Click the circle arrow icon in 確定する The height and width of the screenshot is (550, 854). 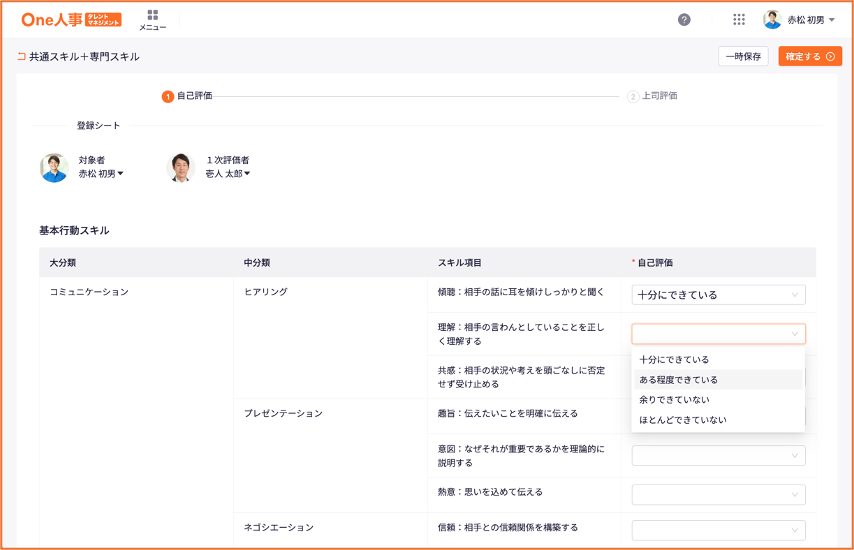(x=830, y=56)
